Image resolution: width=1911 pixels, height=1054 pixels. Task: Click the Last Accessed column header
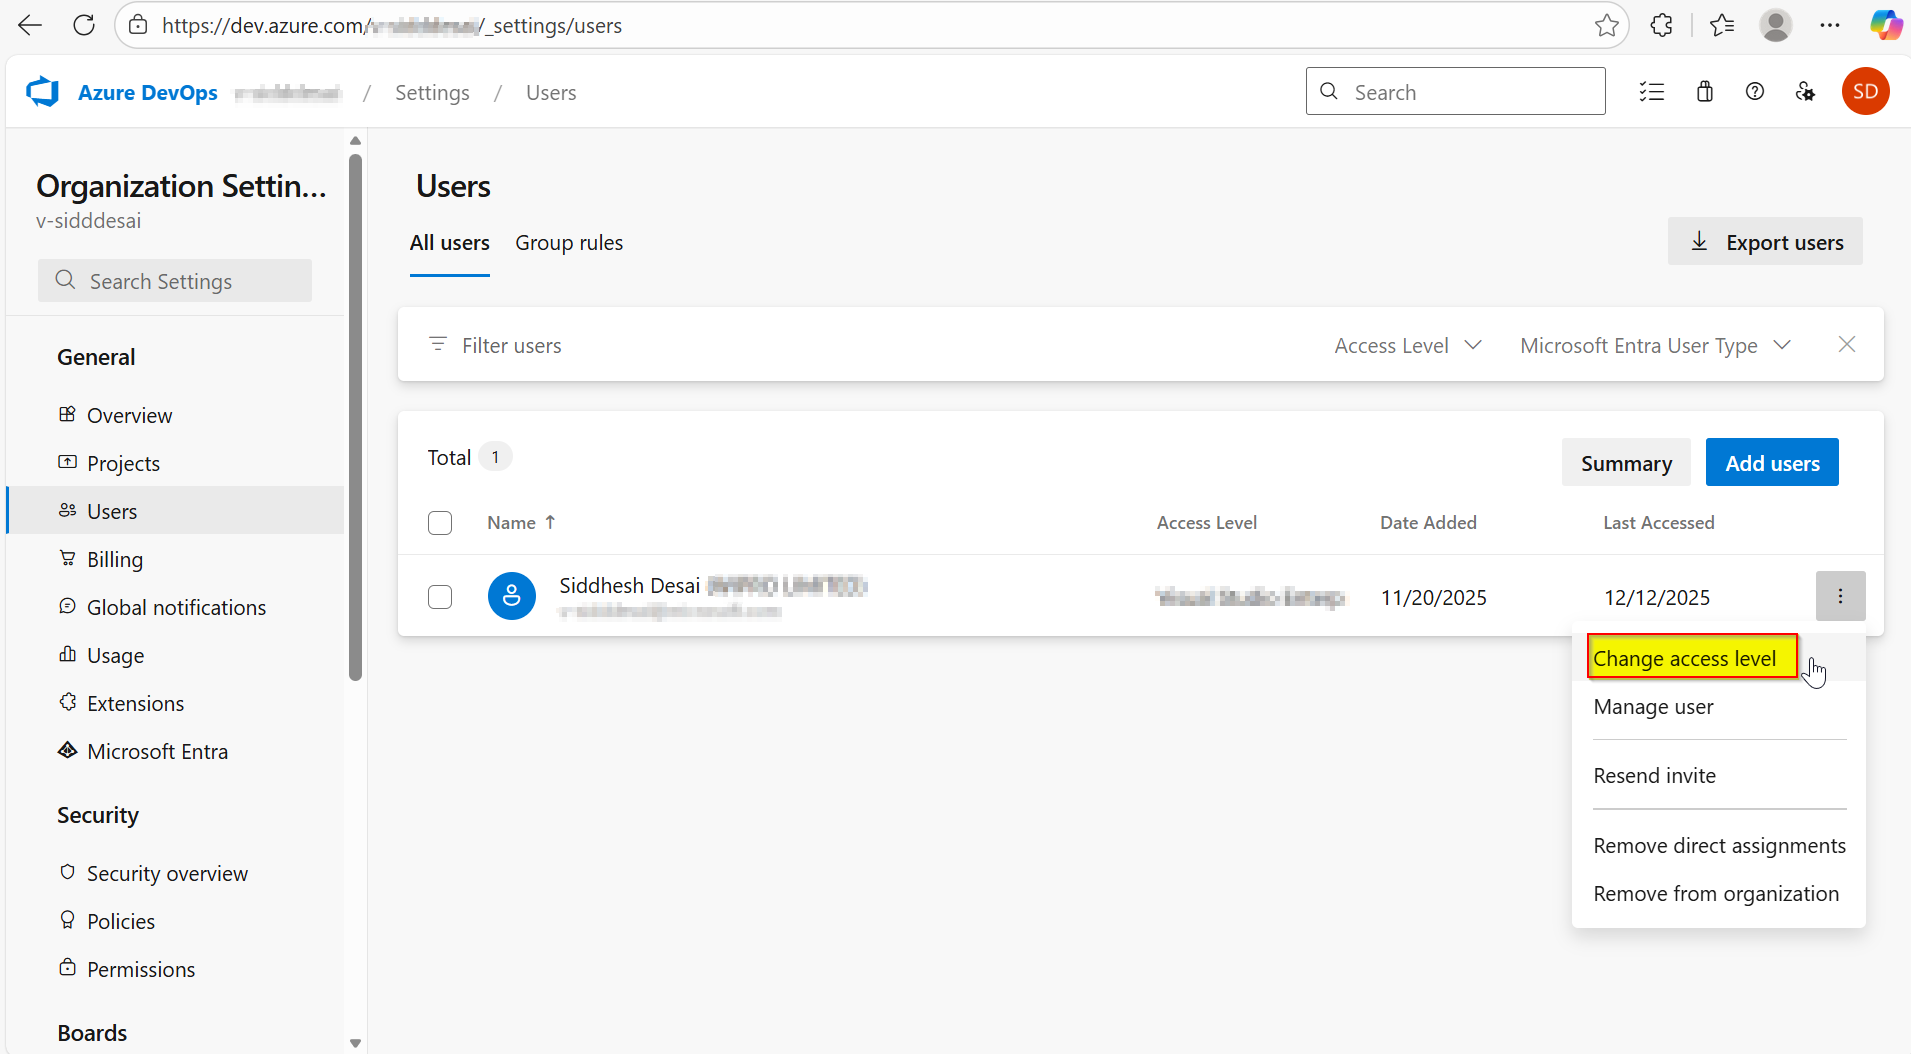(1658, 523)
